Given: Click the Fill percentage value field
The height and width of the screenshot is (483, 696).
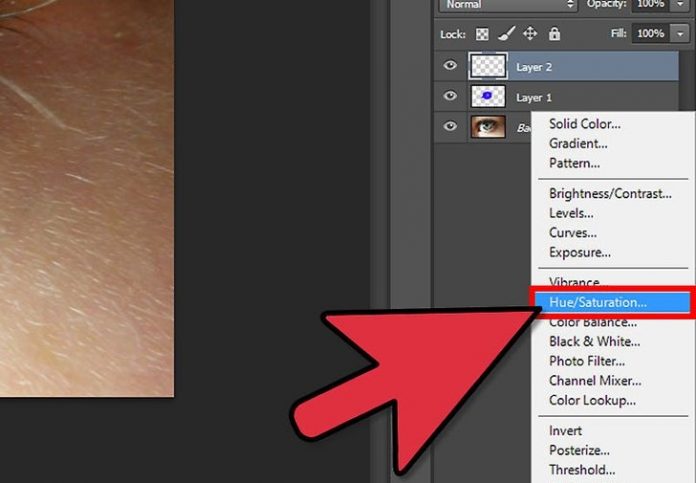Looking at the screenshot, I should (650, 34).
